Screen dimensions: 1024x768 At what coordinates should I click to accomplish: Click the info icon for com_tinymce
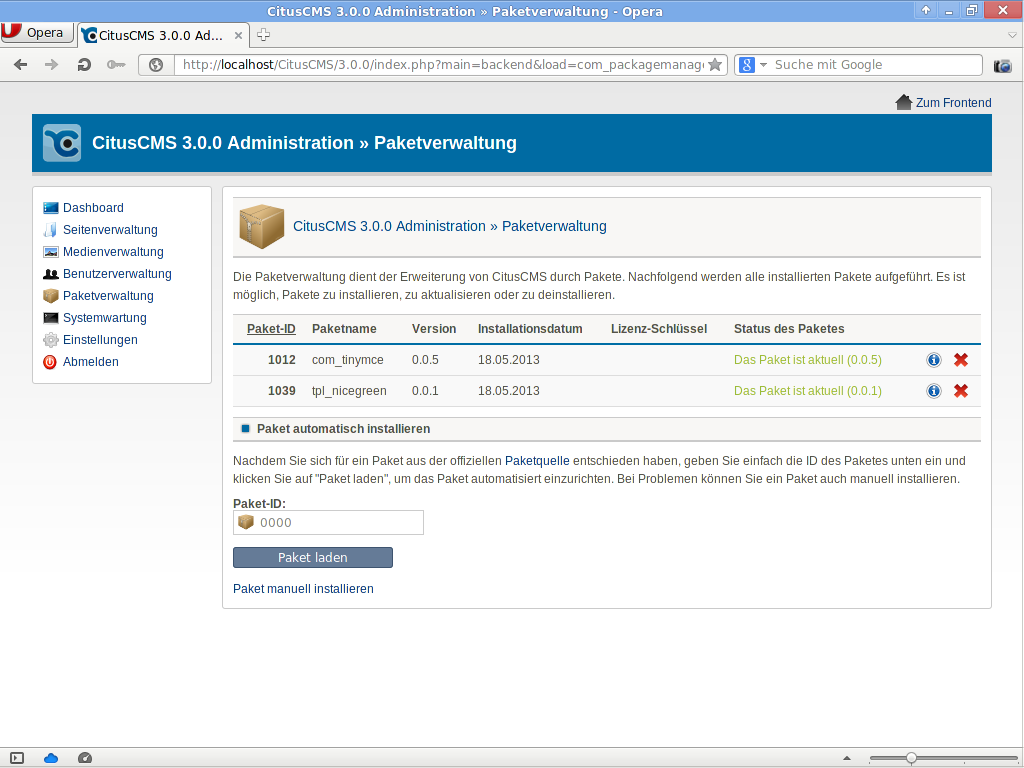coord(934,360)
